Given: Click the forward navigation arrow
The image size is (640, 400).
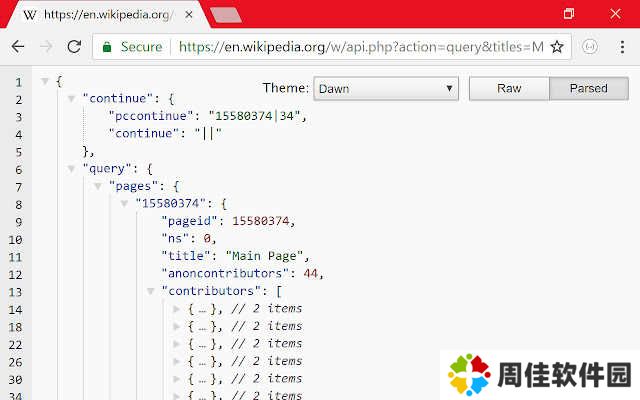Looking at the screenshot, I should [x=46, y=47].
